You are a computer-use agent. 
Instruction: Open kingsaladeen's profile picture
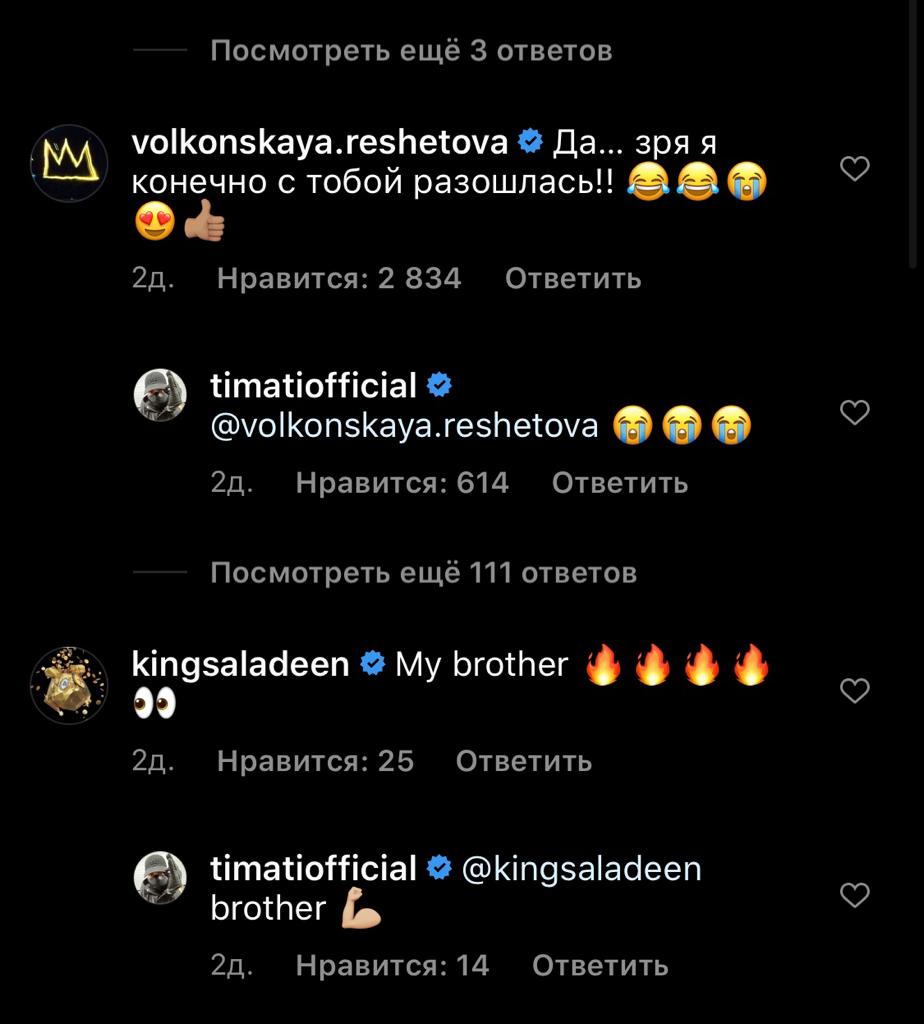click(68, 685)
